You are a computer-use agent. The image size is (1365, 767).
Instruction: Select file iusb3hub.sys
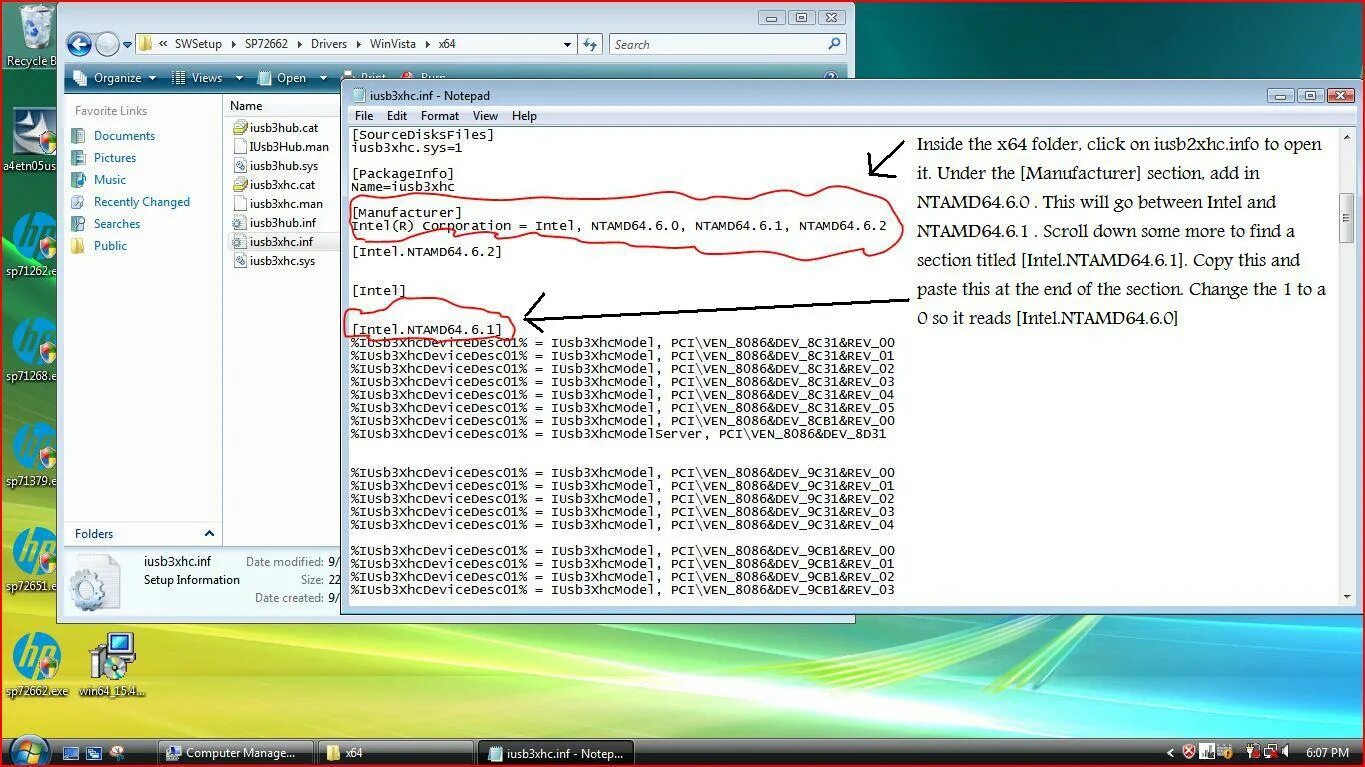coord(275,166)
